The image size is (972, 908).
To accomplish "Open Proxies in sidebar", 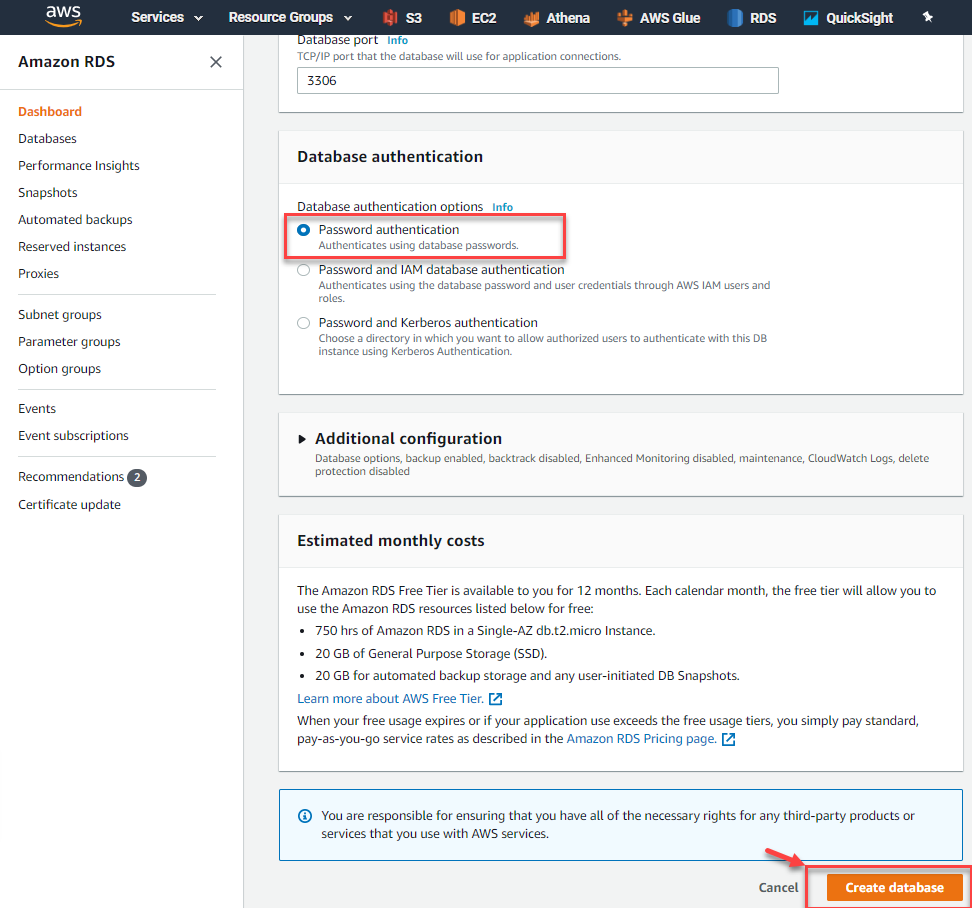I will [x=38, y=273].
